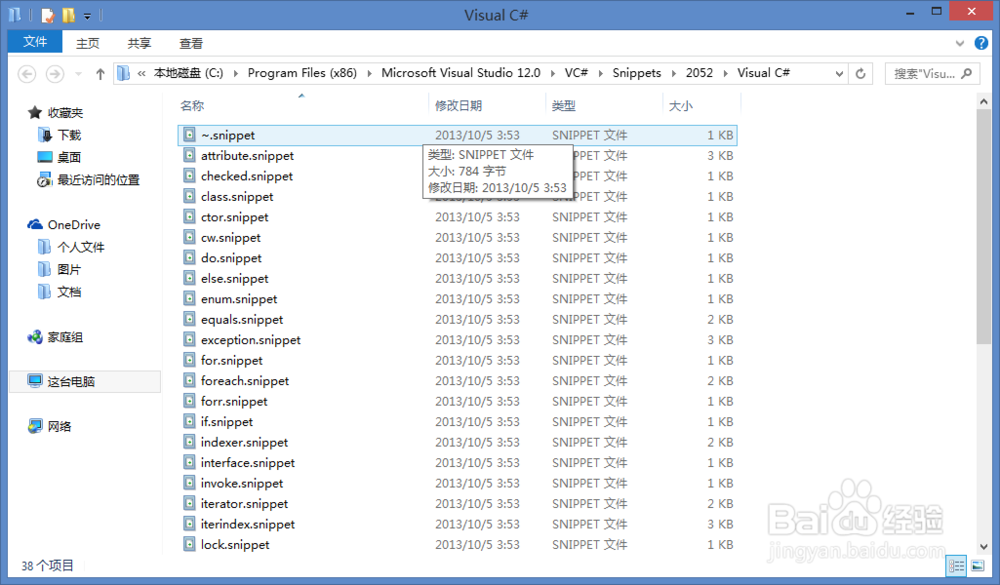Open the quick access toolbar customize dropdown

pyautogui.click(x=87, y=15)
